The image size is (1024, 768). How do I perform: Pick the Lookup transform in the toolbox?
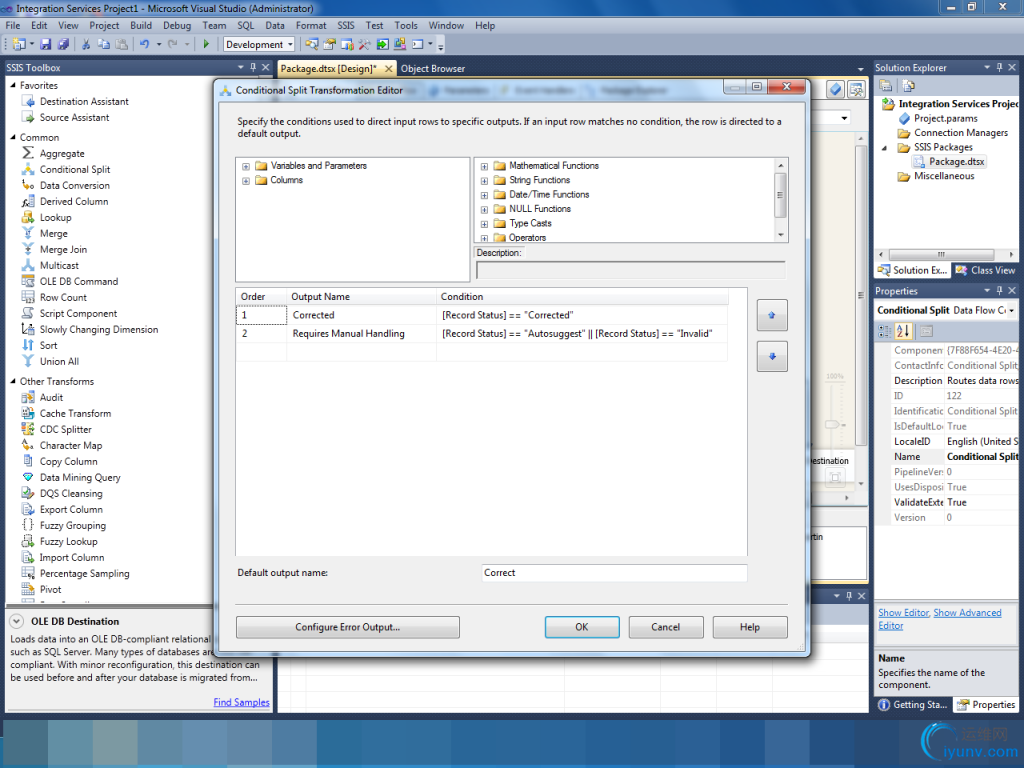[x=56, y=217]
